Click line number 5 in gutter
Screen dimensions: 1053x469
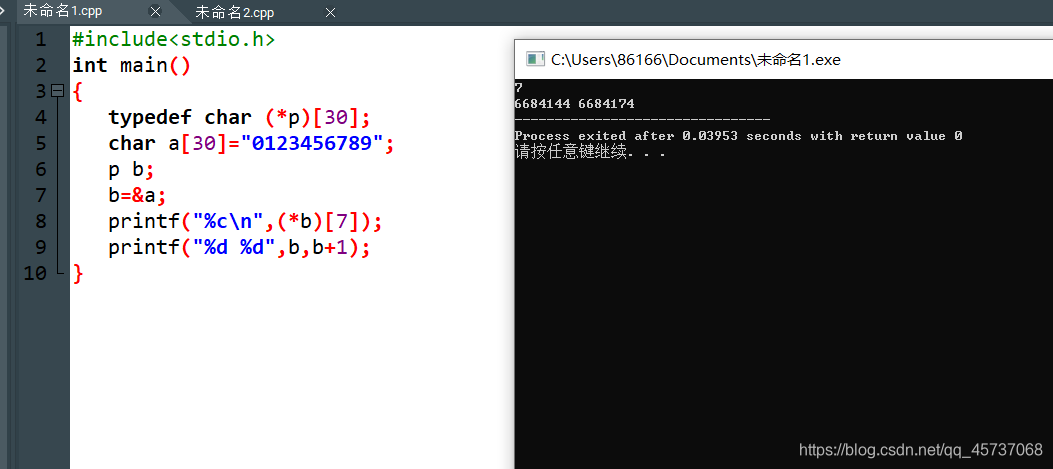(x=40, y=143)
